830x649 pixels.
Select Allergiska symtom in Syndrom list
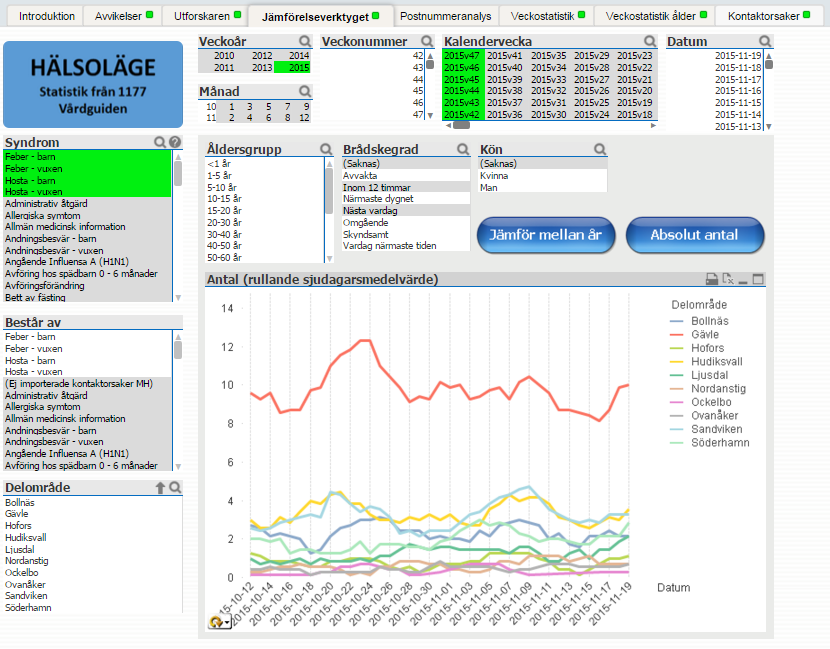point(87,215)
